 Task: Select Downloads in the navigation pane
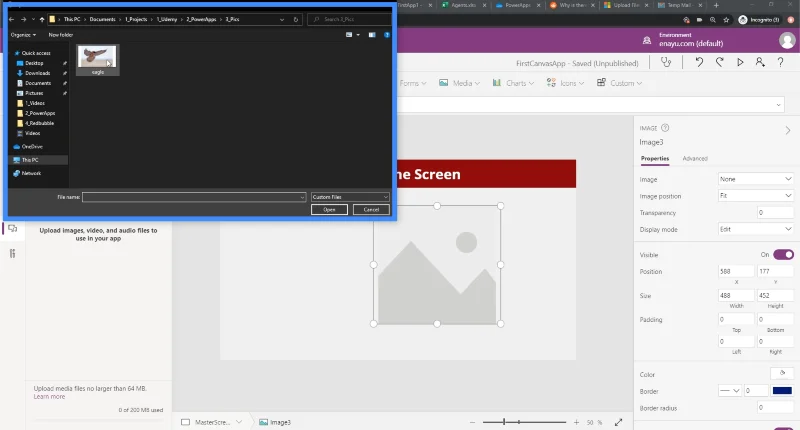(37, 73)
